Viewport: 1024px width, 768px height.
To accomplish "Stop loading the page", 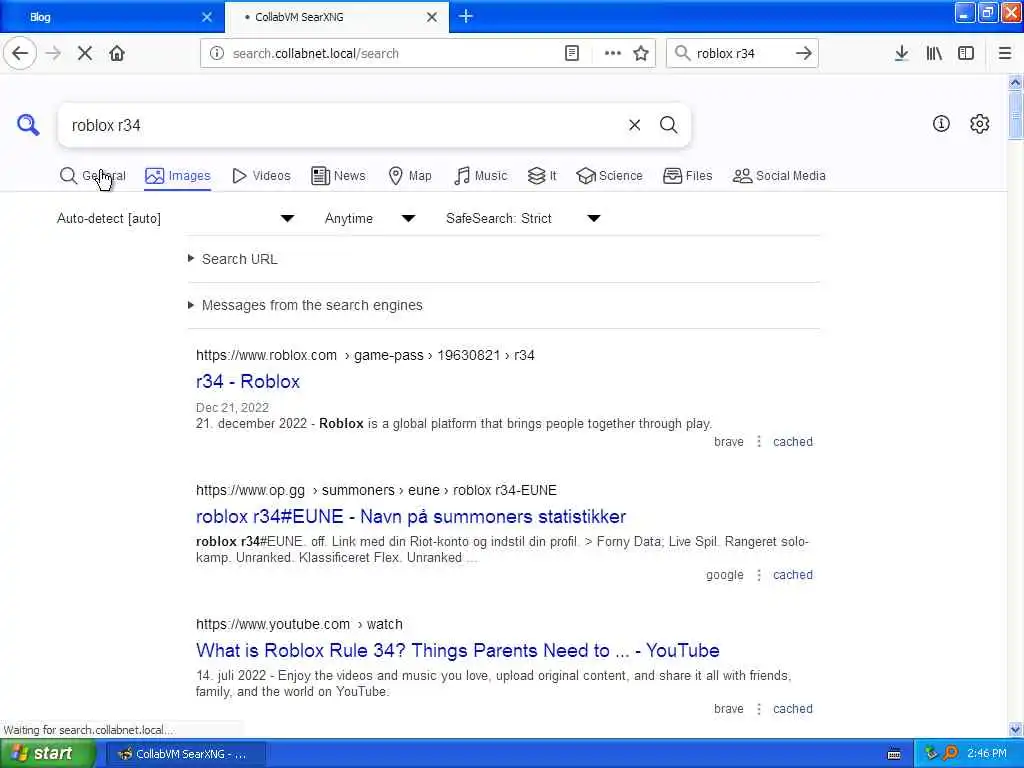I will coord(85,54).
